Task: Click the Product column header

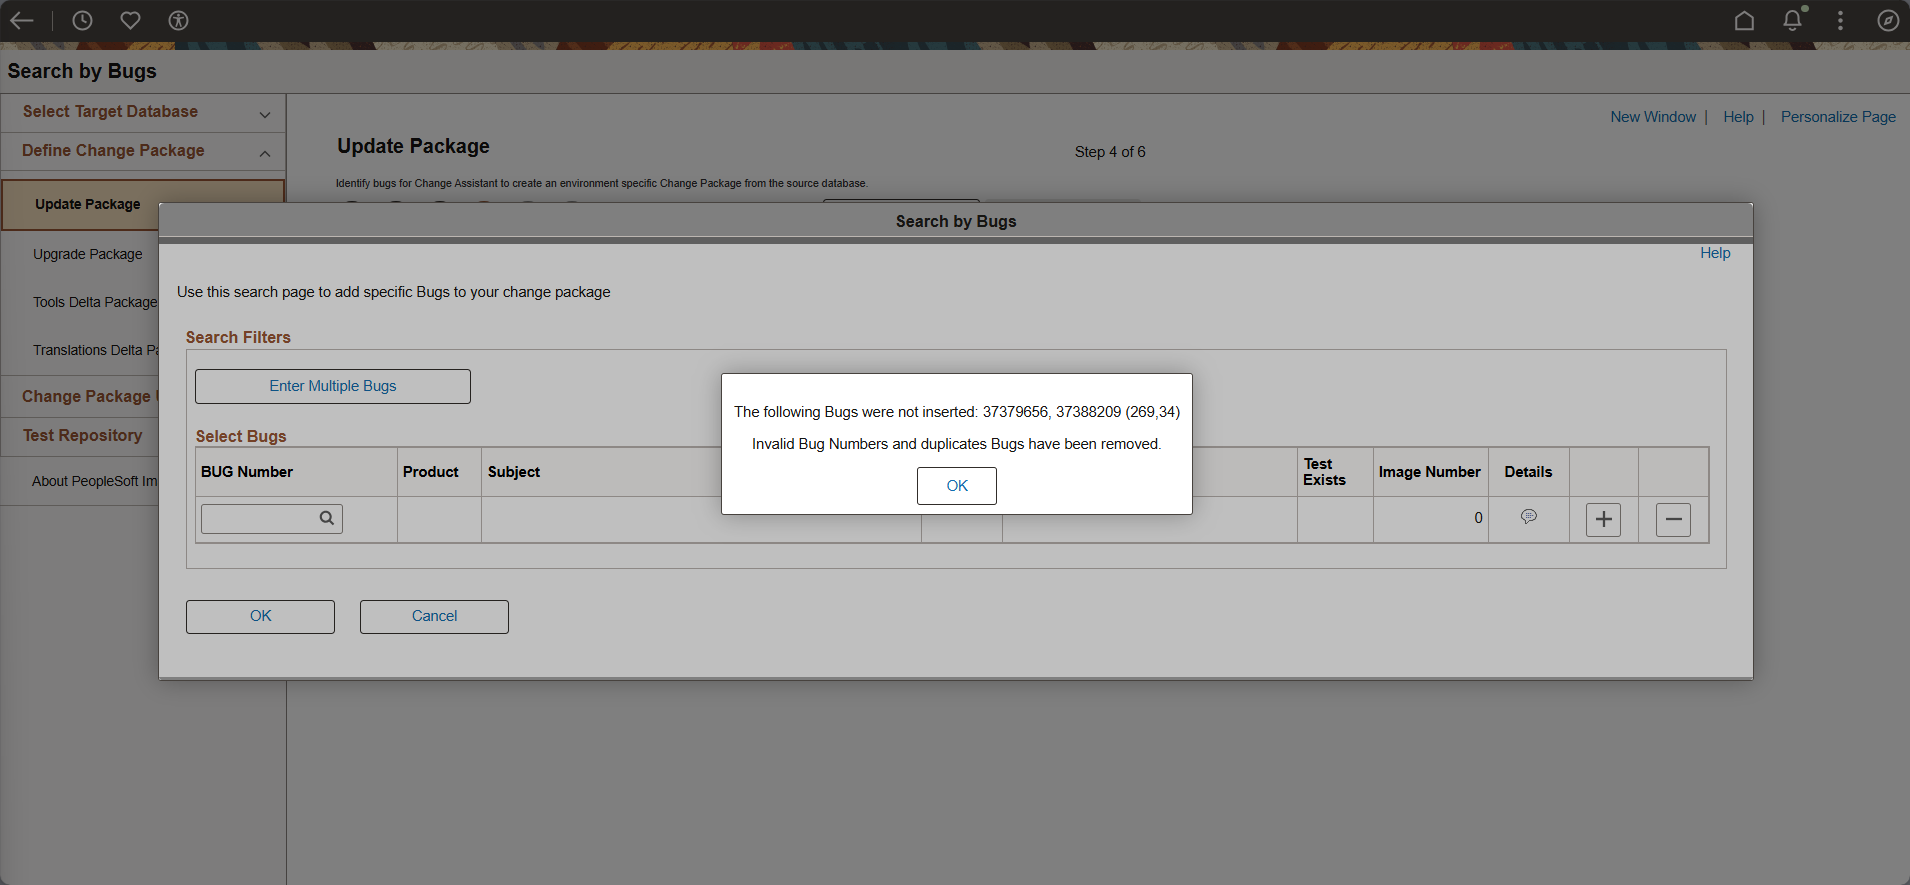Action: [431, 472]
